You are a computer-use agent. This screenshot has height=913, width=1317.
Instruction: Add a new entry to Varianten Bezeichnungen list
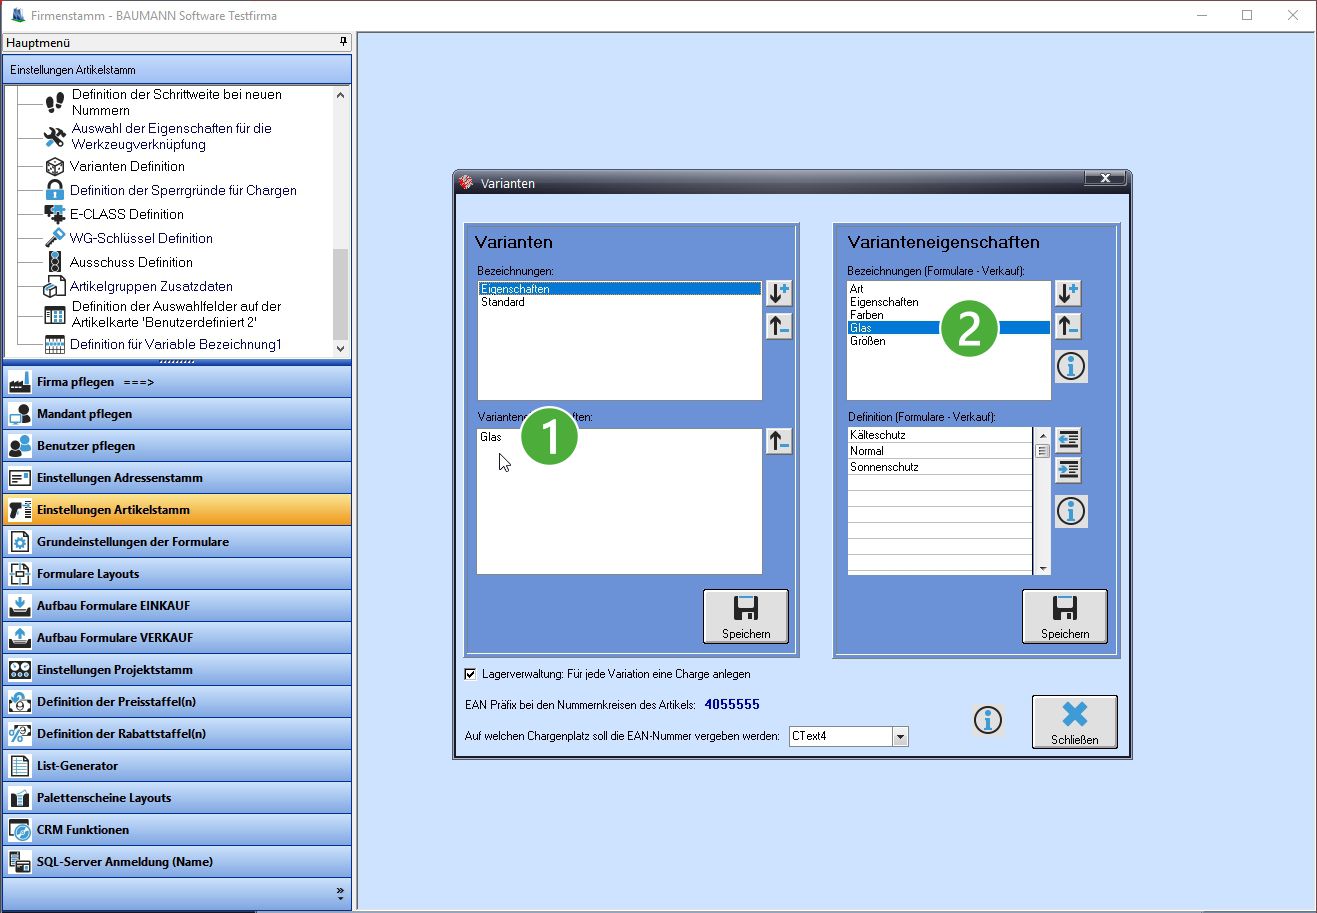779,293
